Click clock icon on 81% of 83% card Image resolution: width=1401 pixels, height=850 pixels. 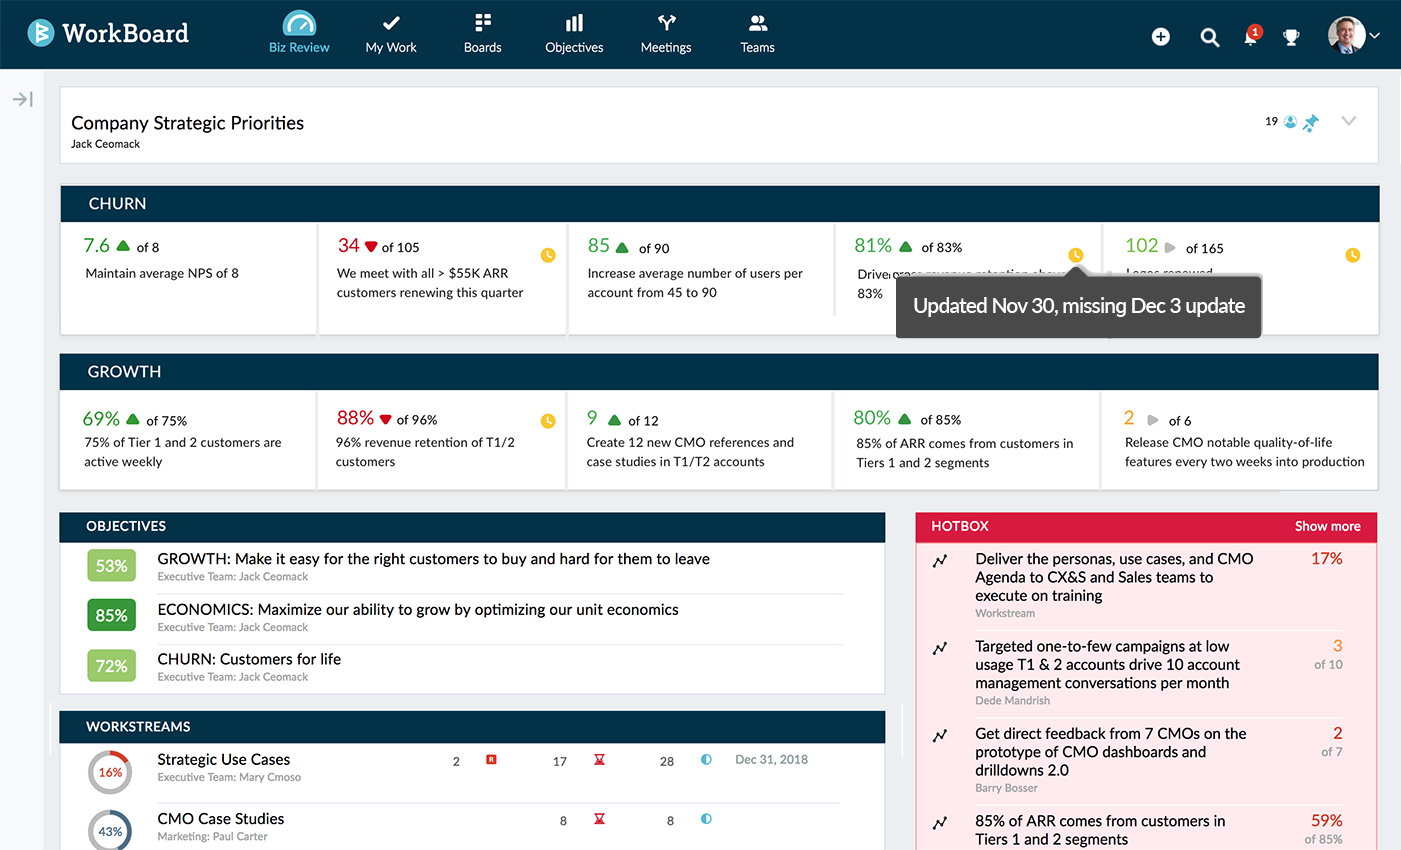pos(1076,255)
